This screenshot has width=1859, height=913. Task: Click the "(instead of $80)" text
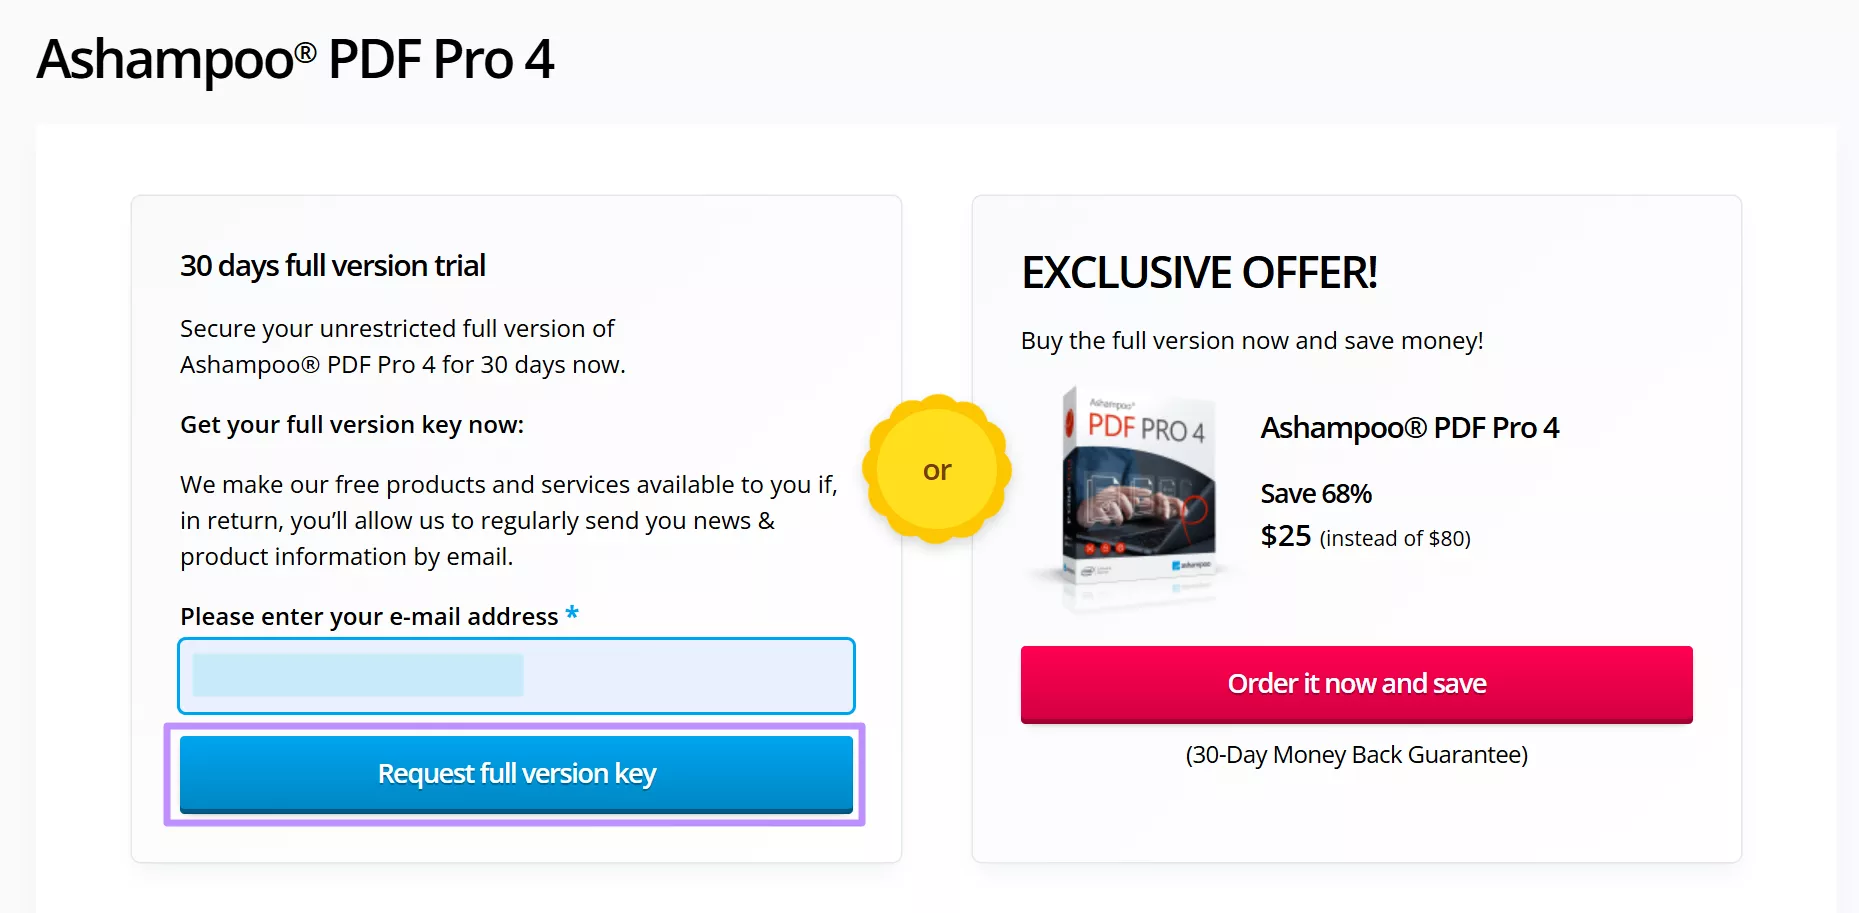click(1395, 539)
